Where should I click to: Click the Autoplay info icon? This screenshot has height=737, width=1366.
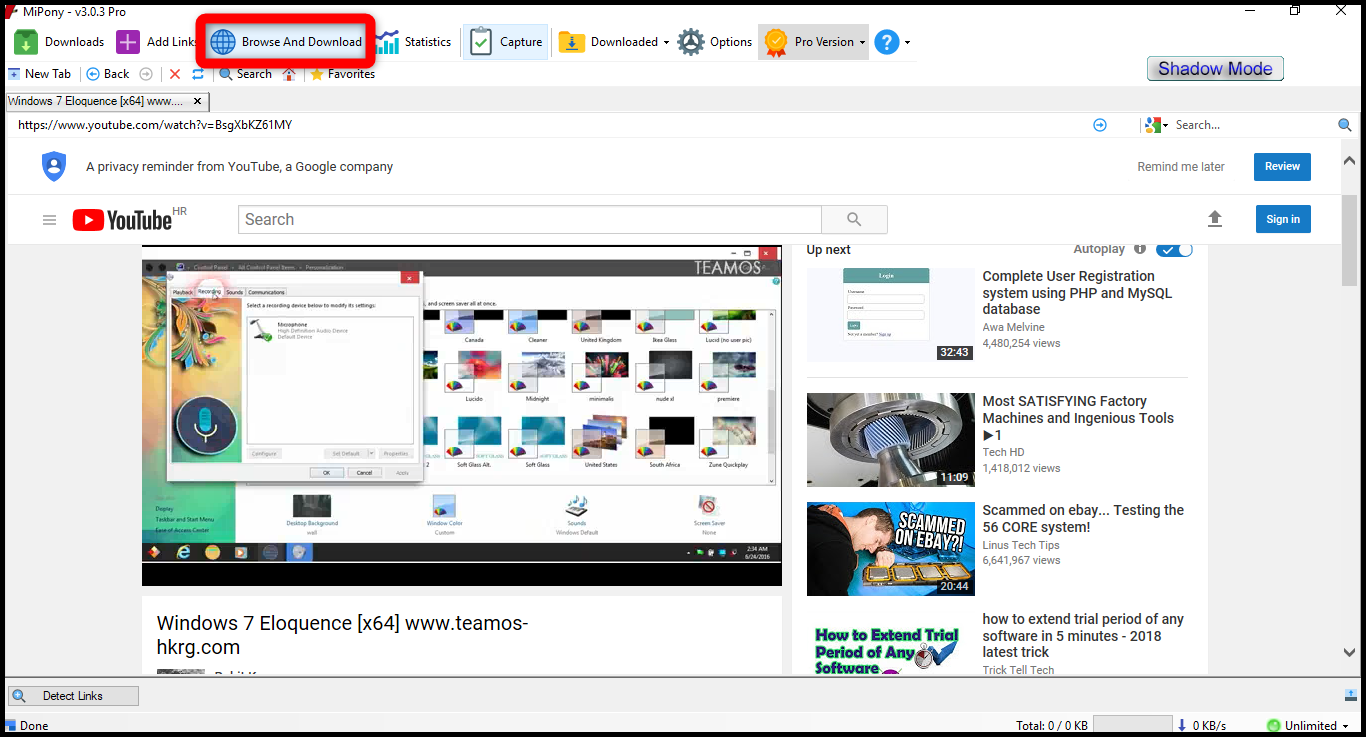point(1139,249)
